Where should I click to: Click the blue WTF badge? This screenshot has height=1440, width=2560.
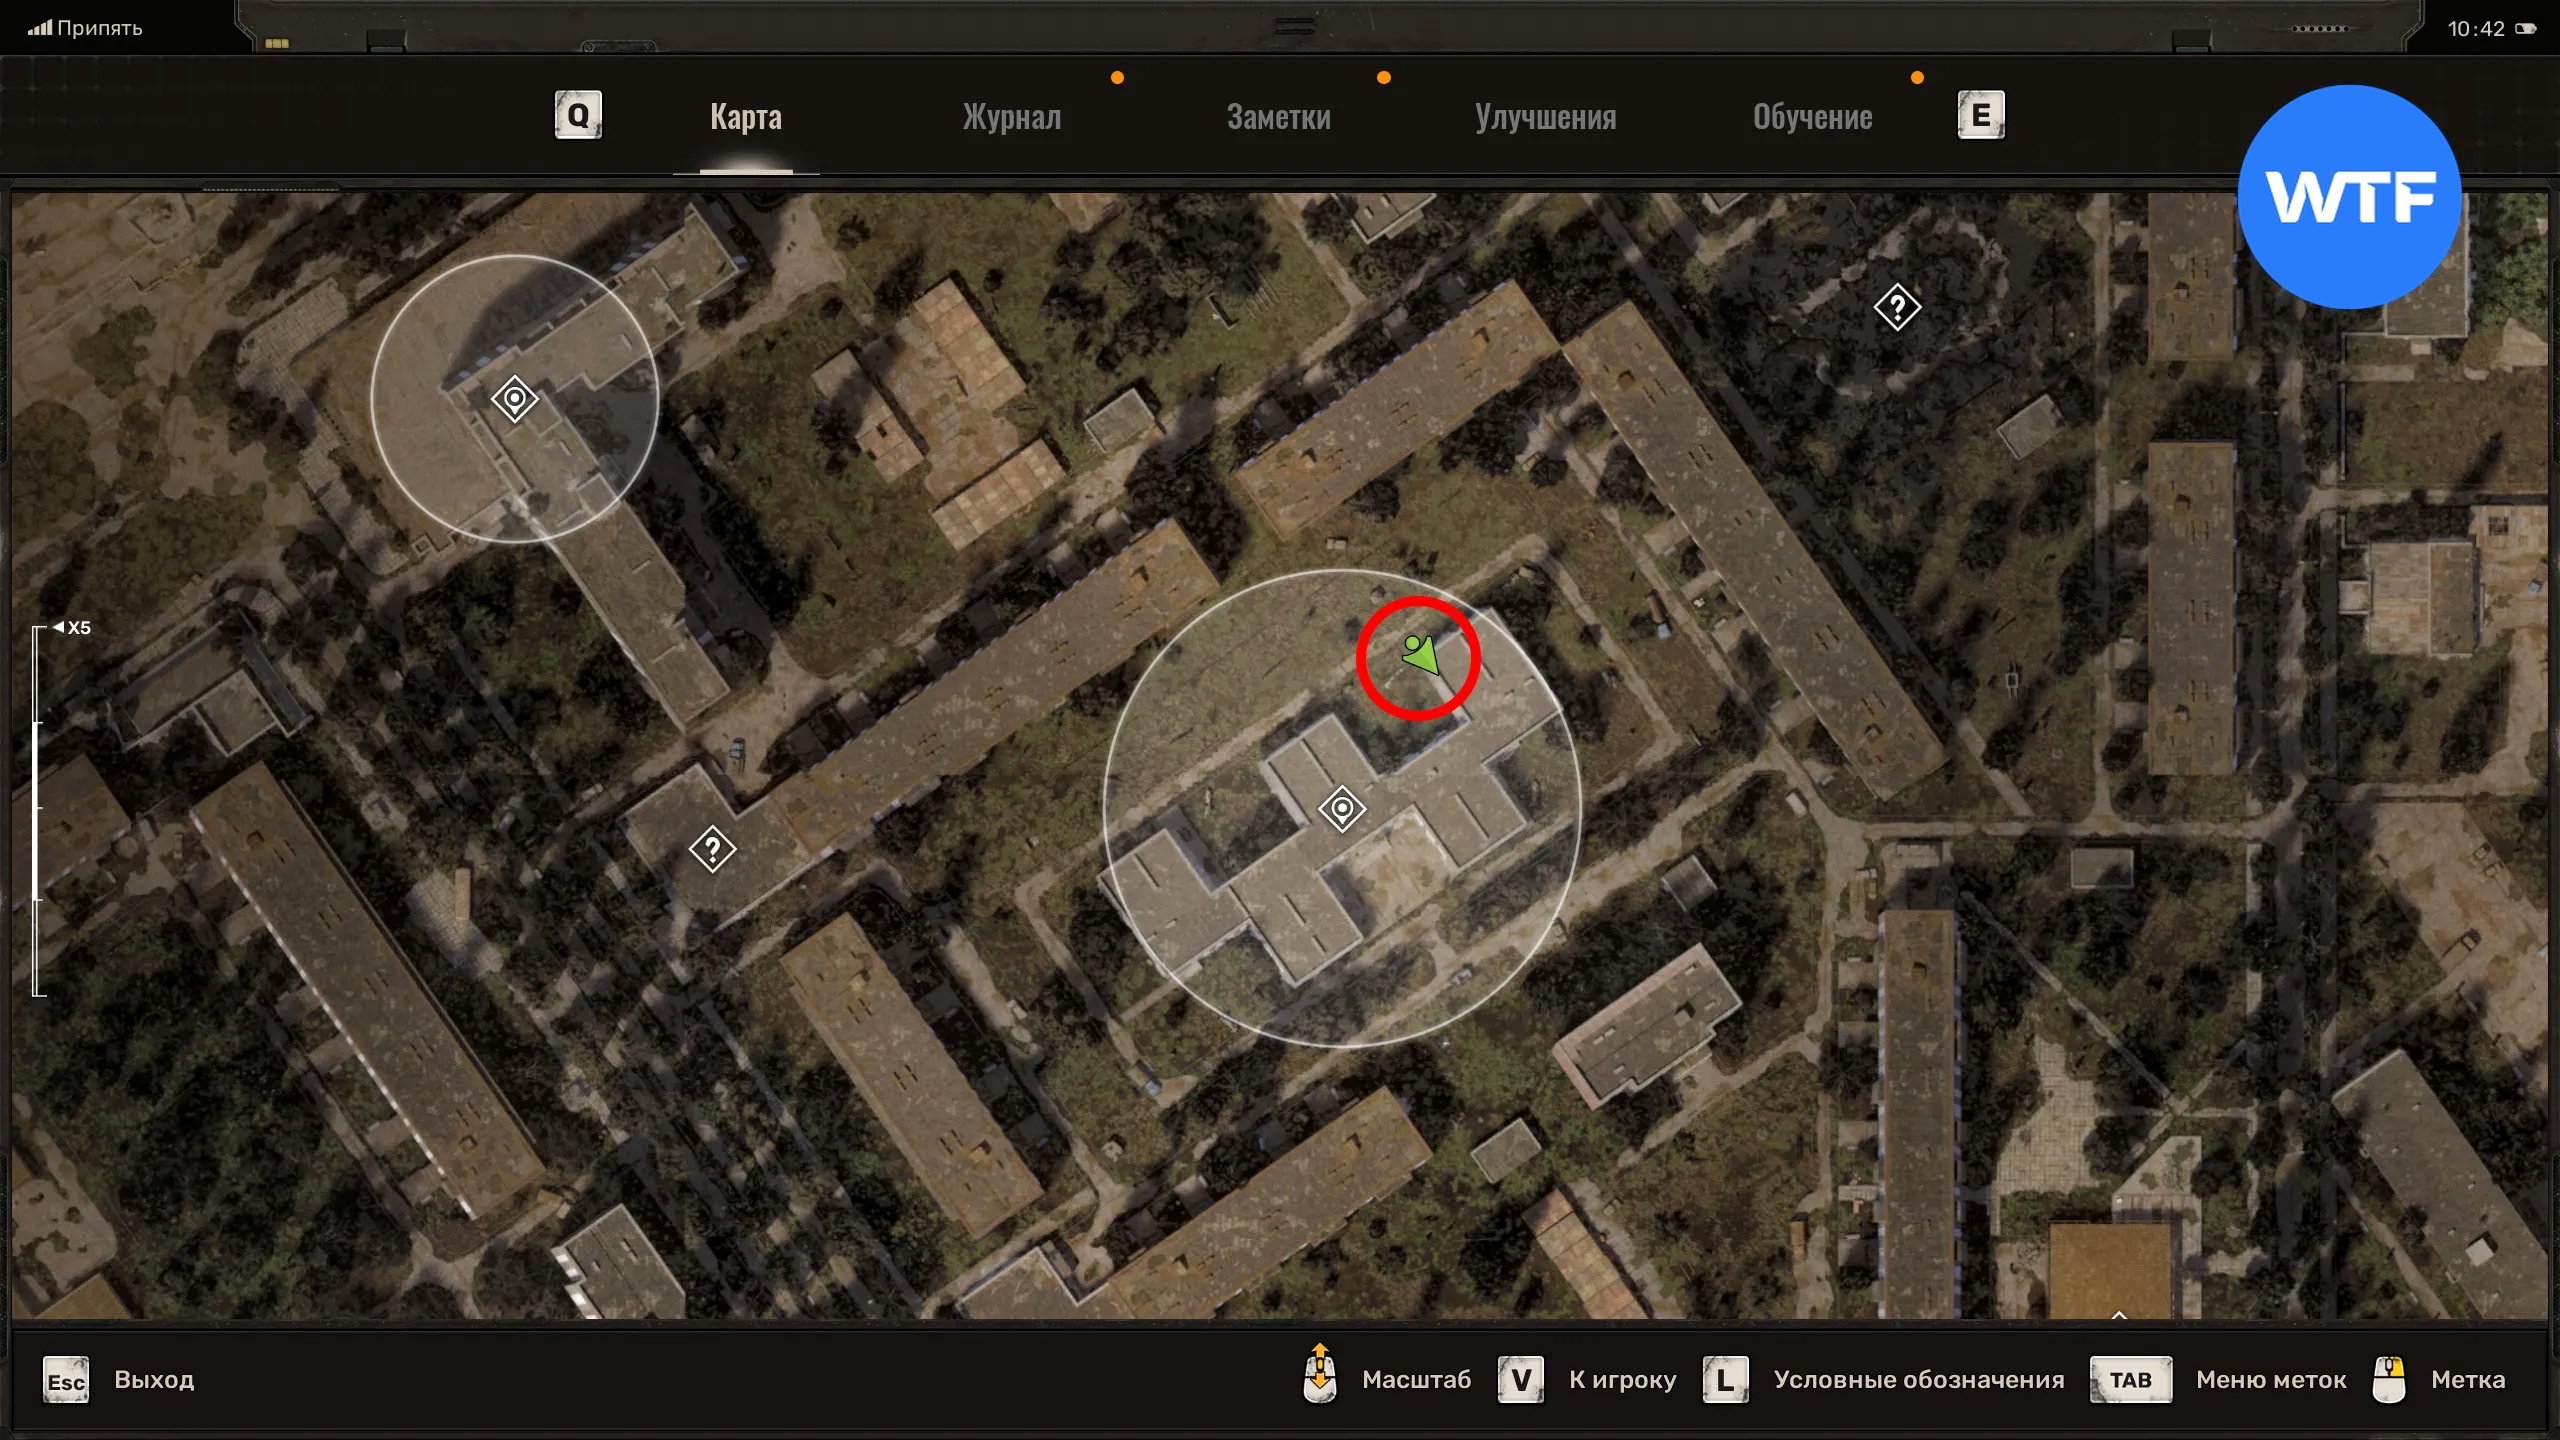(x=2349, y=197)
